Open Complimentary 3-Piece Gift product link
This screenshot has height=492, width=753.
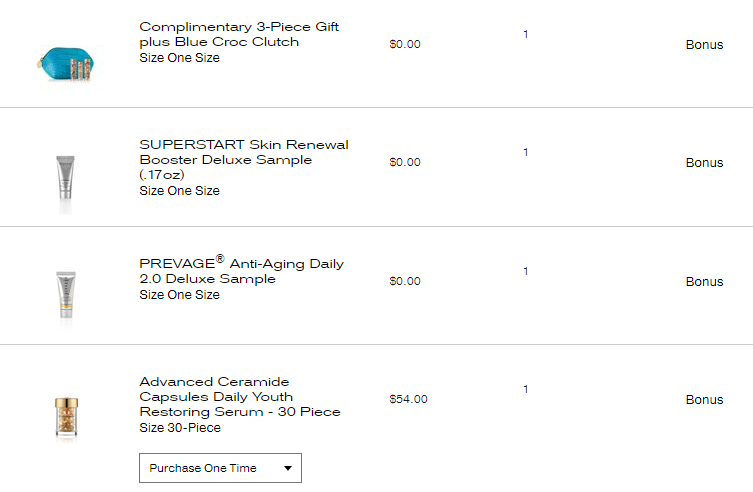coord(239,34)
